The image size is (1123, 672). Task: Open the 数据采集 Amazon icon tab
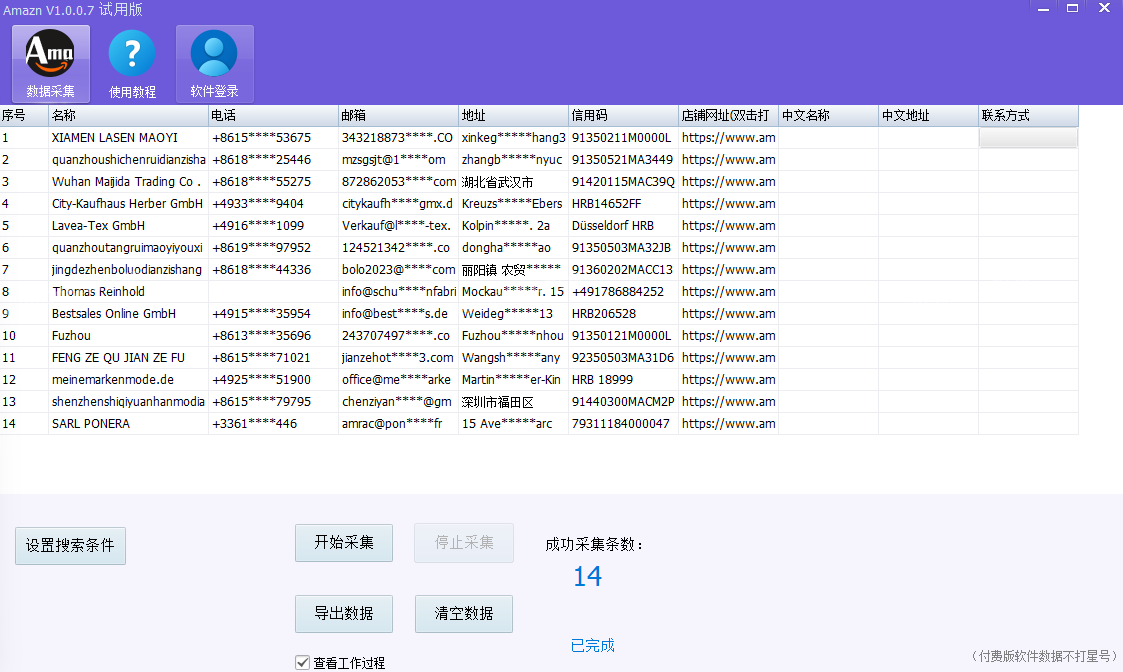[51, 64]
